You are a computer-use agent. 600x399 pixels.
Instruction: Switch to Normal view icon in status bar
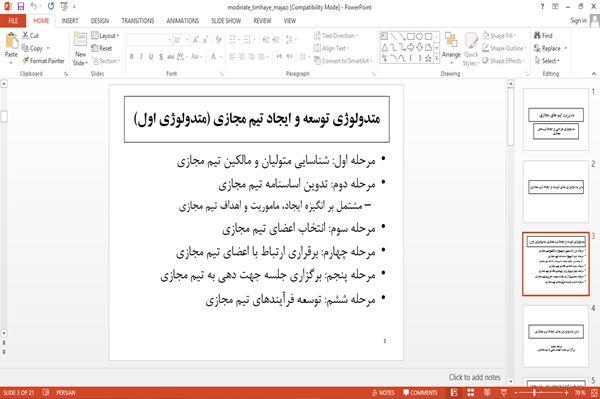click(x=454, y=392)
